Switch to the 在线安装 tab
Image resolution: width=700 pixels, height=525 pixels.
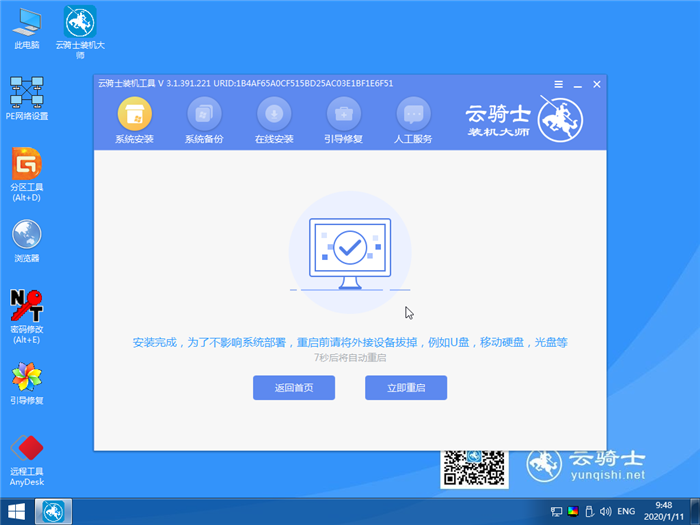click(274, 121)
